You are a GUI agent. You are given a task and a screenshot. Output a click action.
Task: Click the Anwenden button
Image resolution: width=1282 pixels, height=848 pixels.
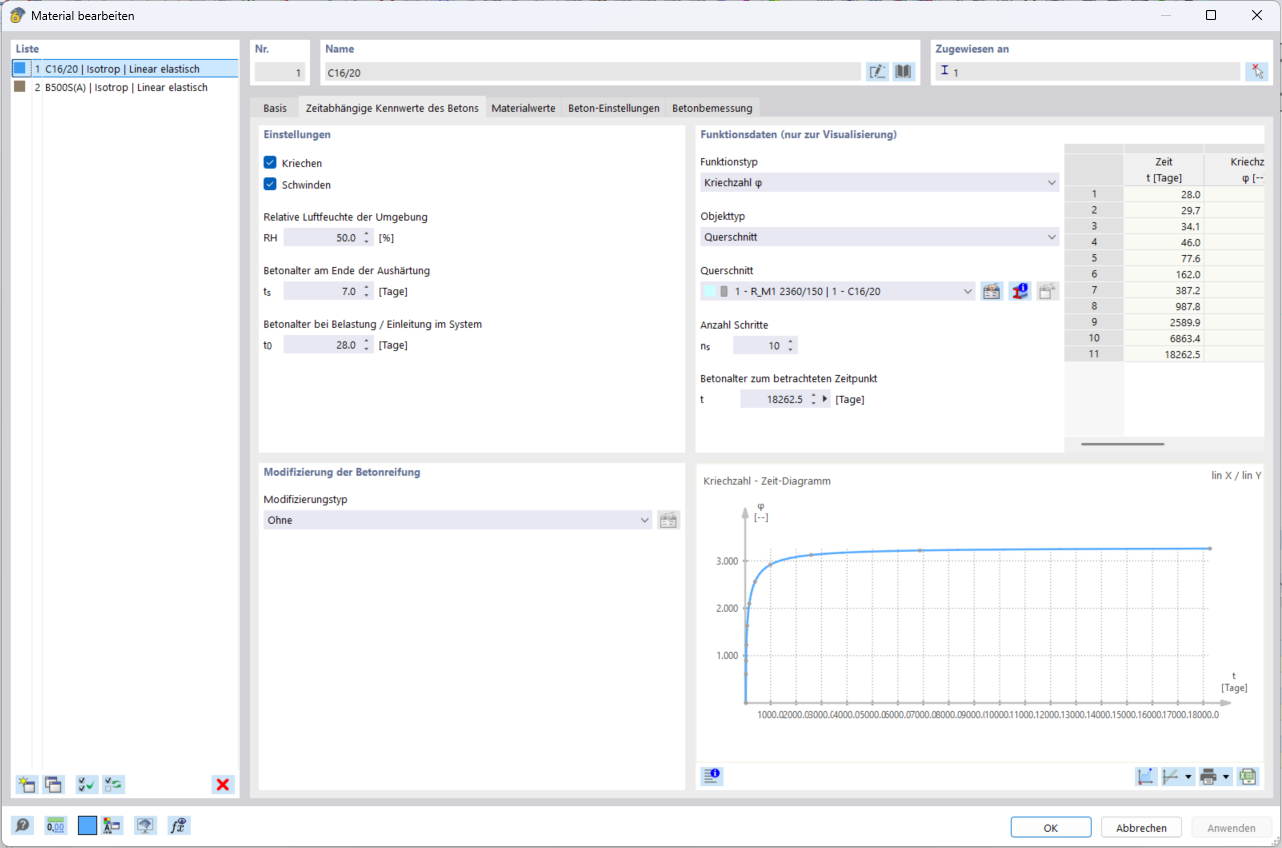tap(1231, 828)
